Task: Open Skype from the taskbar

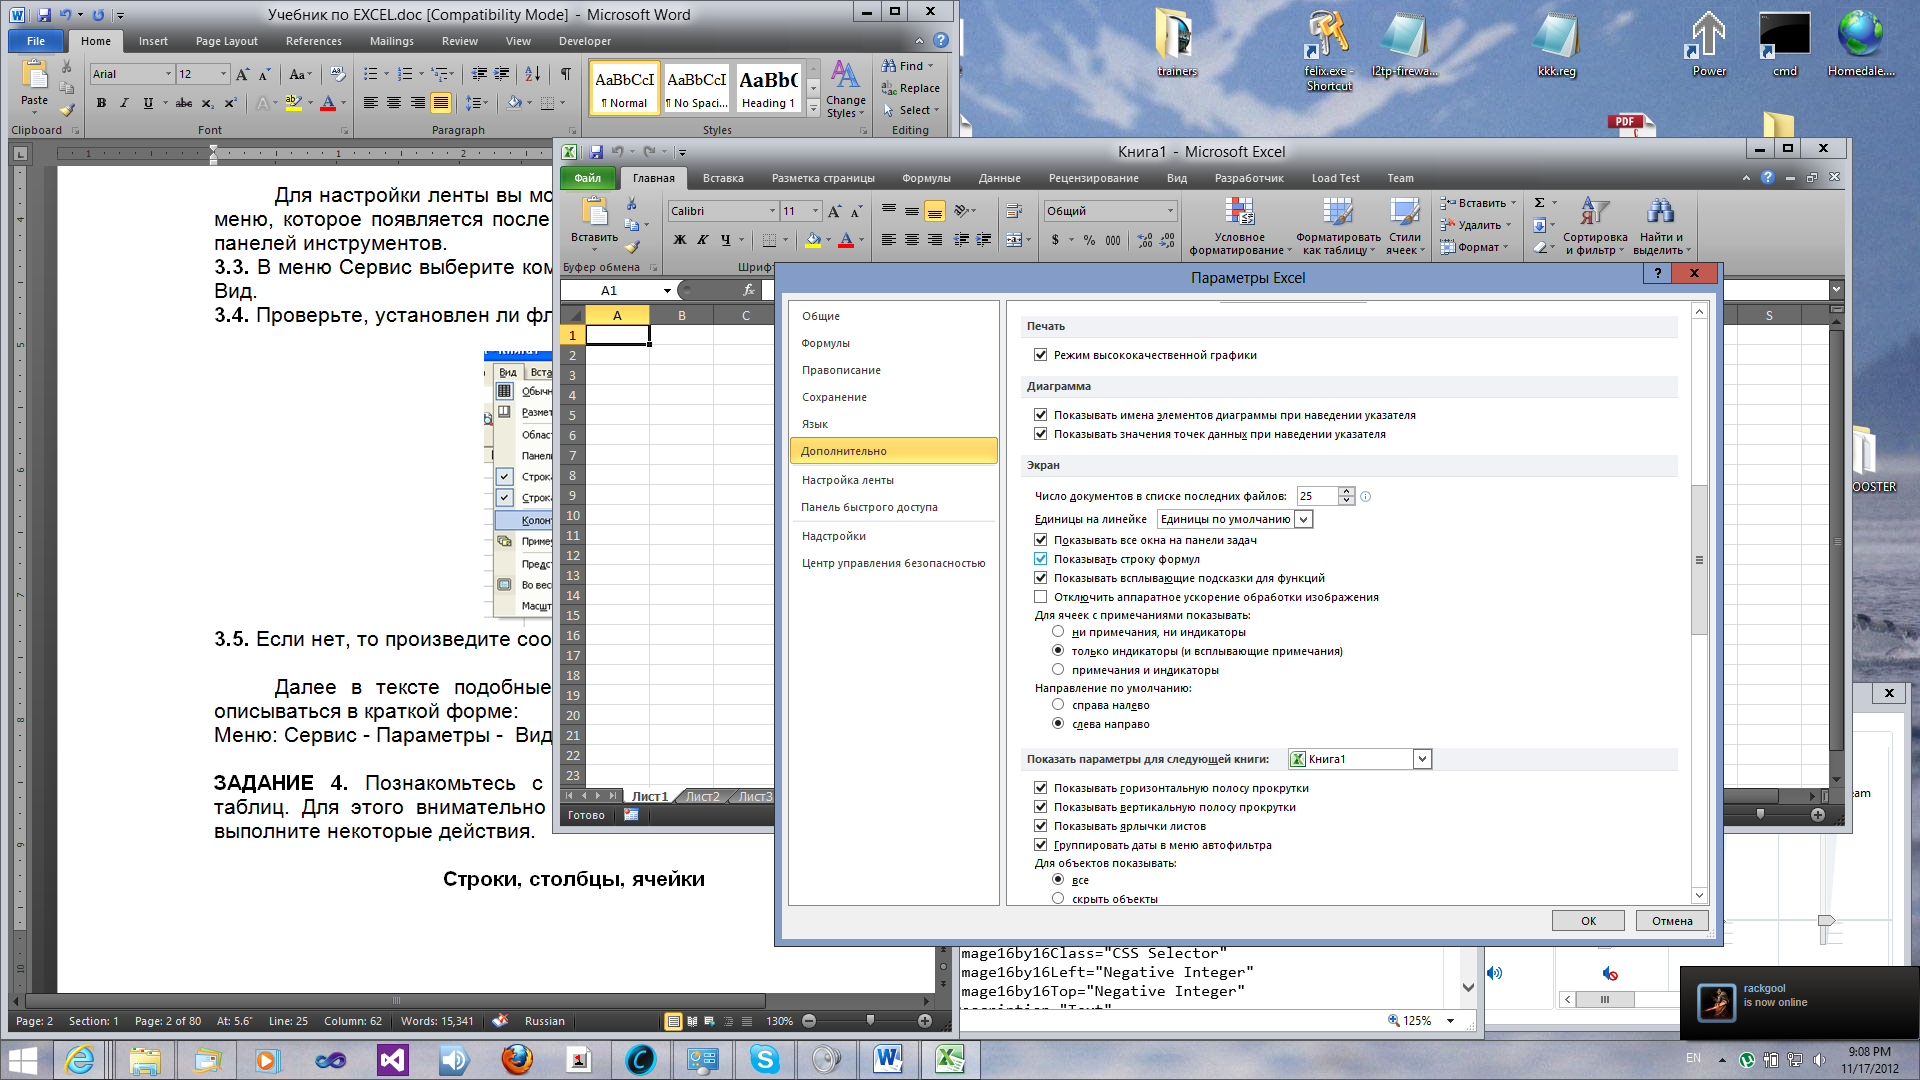Action: (x=765, y=1059)
